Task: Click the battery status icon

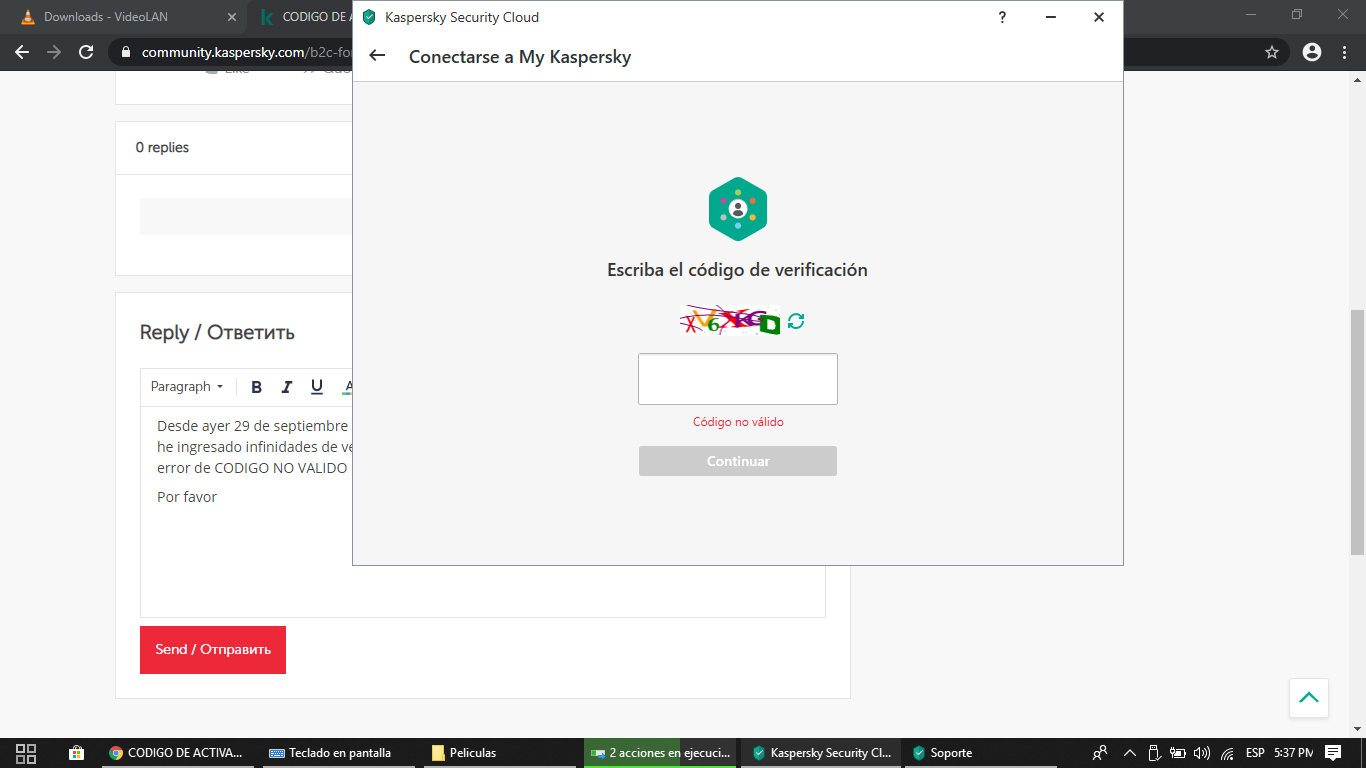Action: point(1177,753)
